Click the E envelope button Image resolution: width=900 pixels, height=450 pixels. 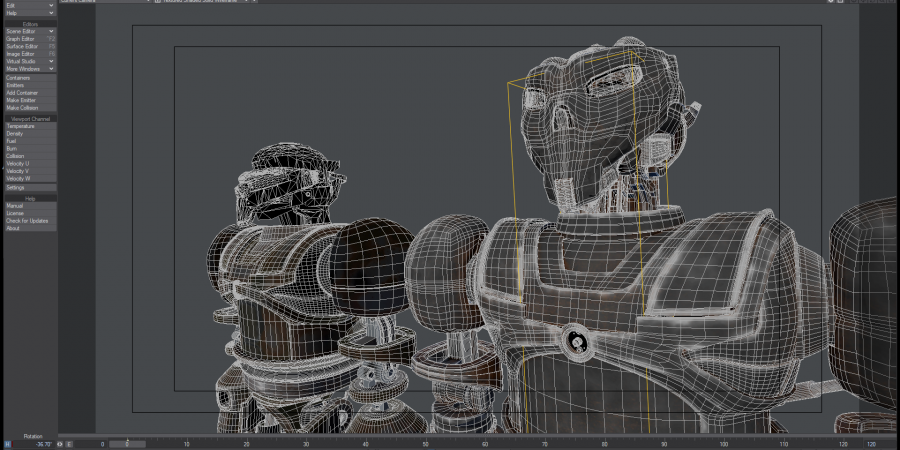69,444
